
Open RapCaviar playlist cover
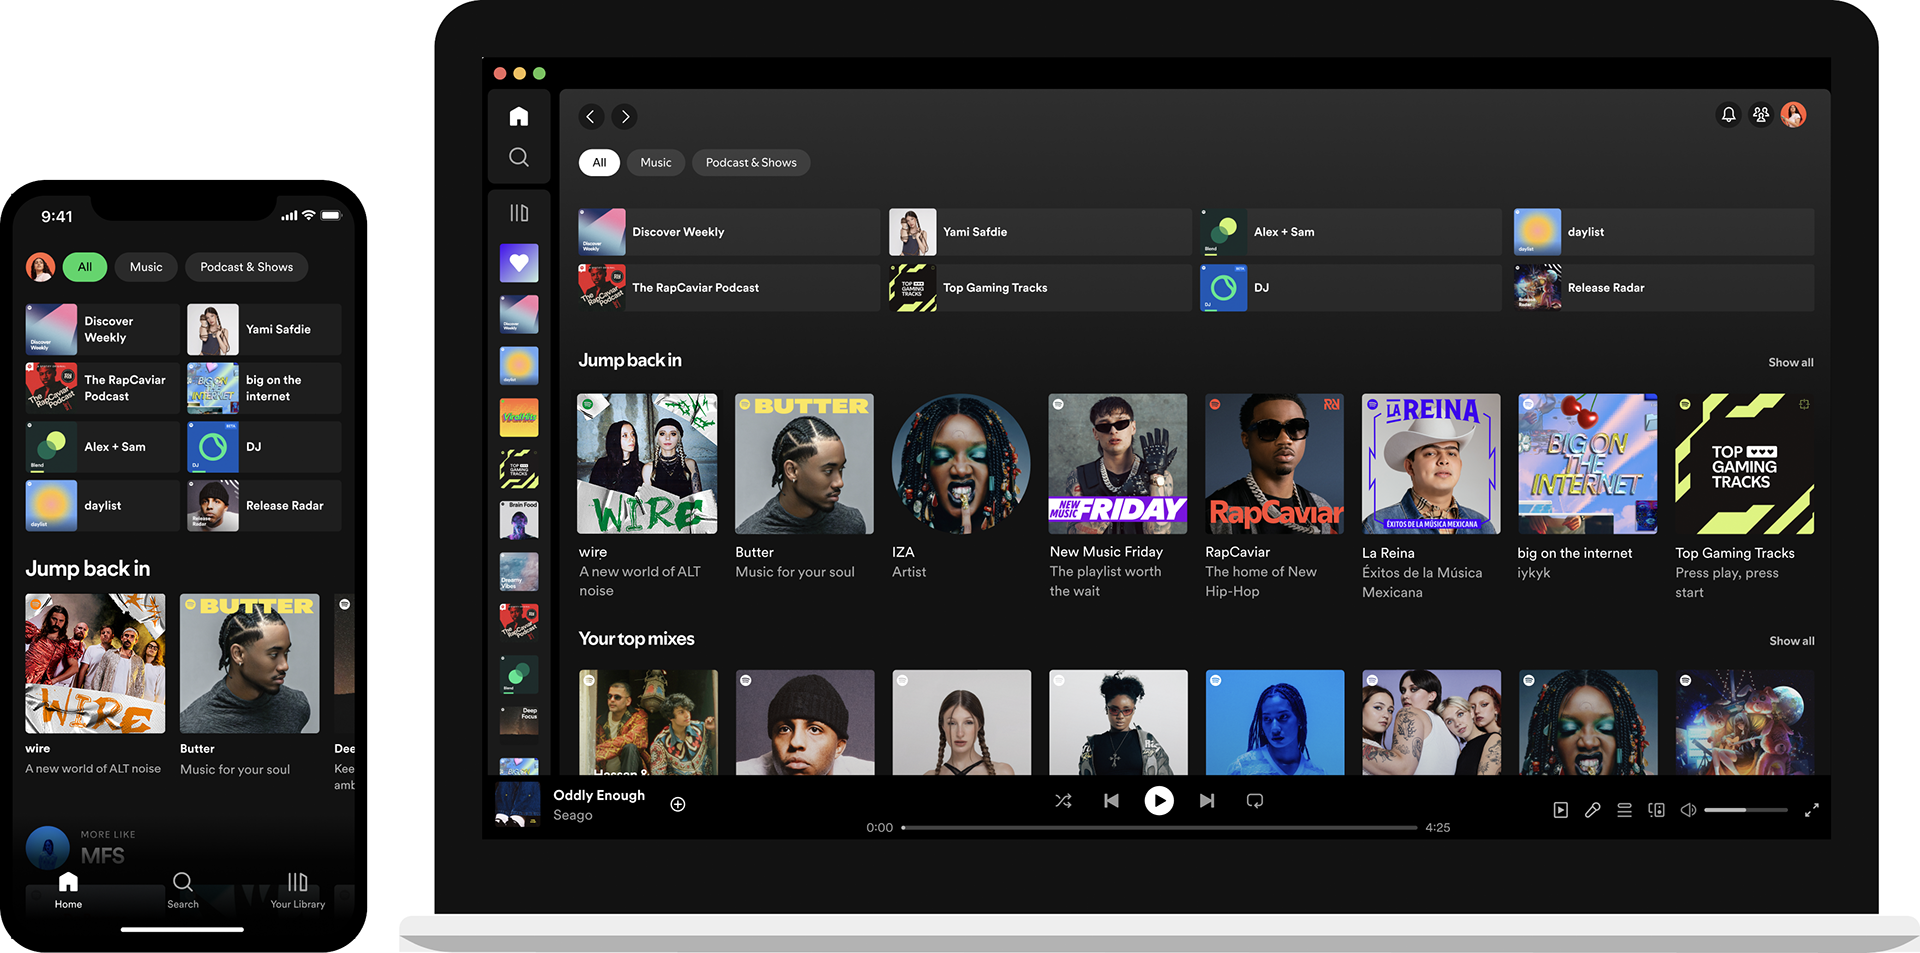pos(1275,463)
